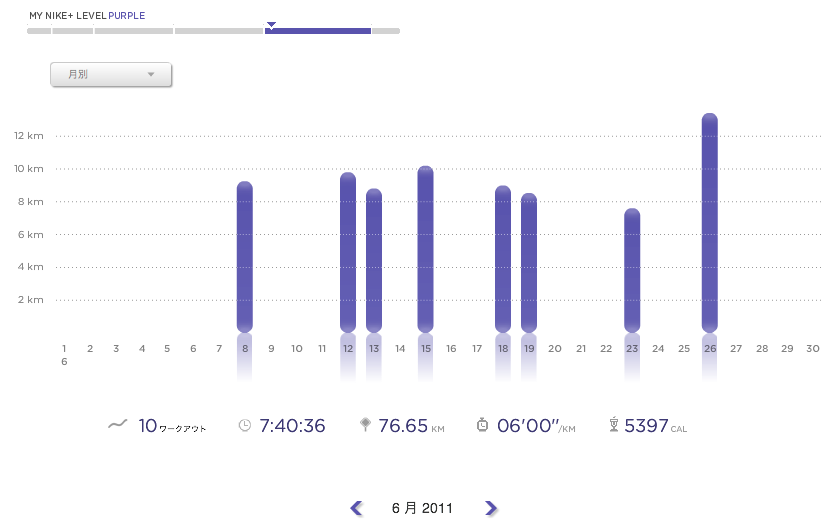Click the clock icon beside total time
Screen dimensions: 836x528
point(245,426)
